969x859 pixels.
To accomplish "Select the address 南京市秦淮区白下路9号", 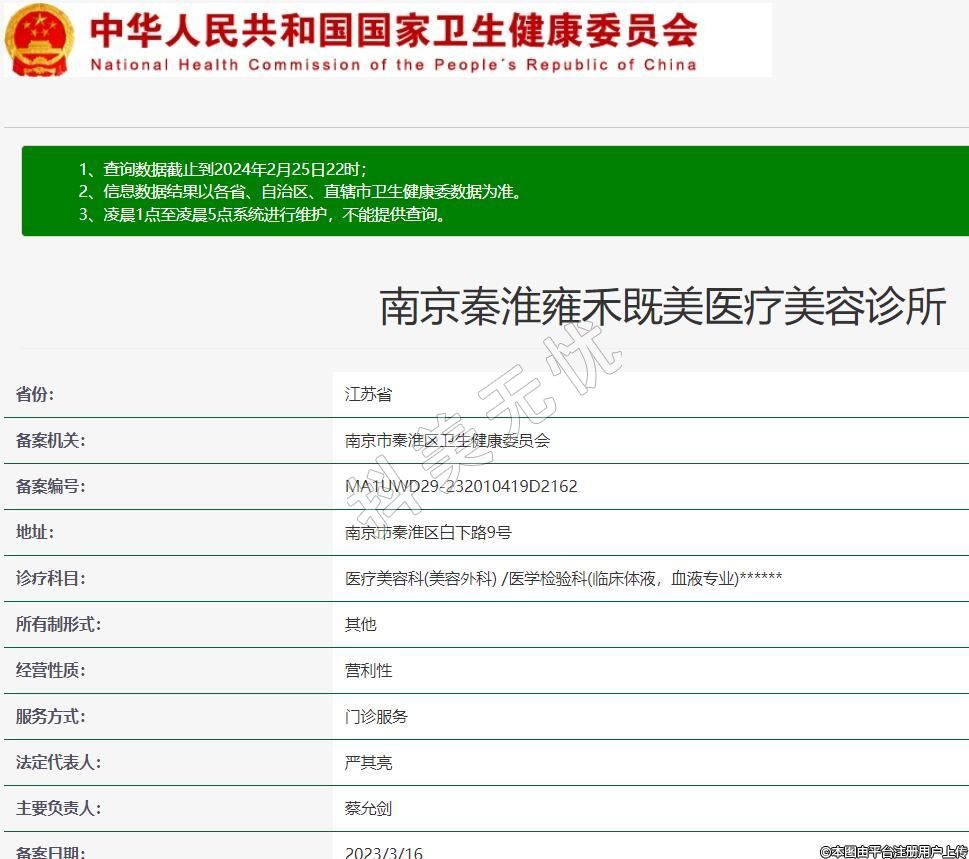I will point(428,532).
